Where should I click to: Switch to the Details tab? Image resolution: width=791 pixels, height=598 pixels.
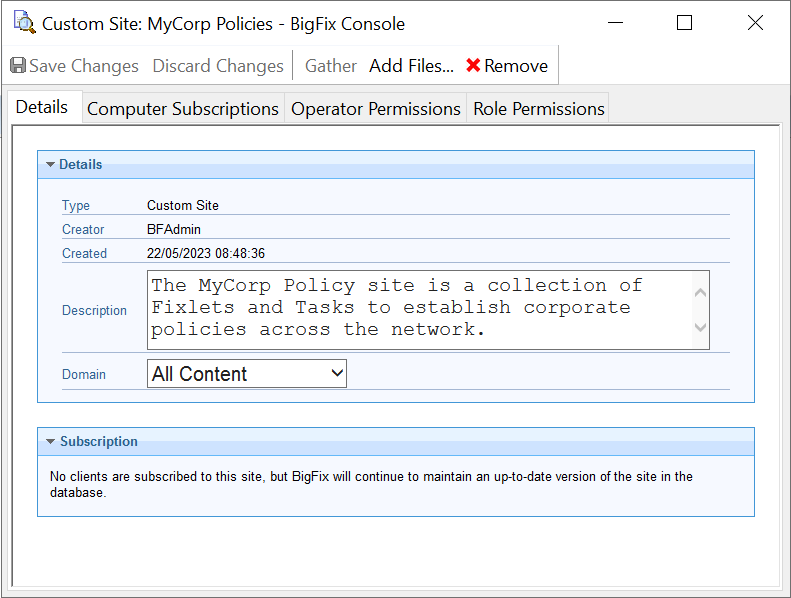pyautogui.click(x=42, y=107)
